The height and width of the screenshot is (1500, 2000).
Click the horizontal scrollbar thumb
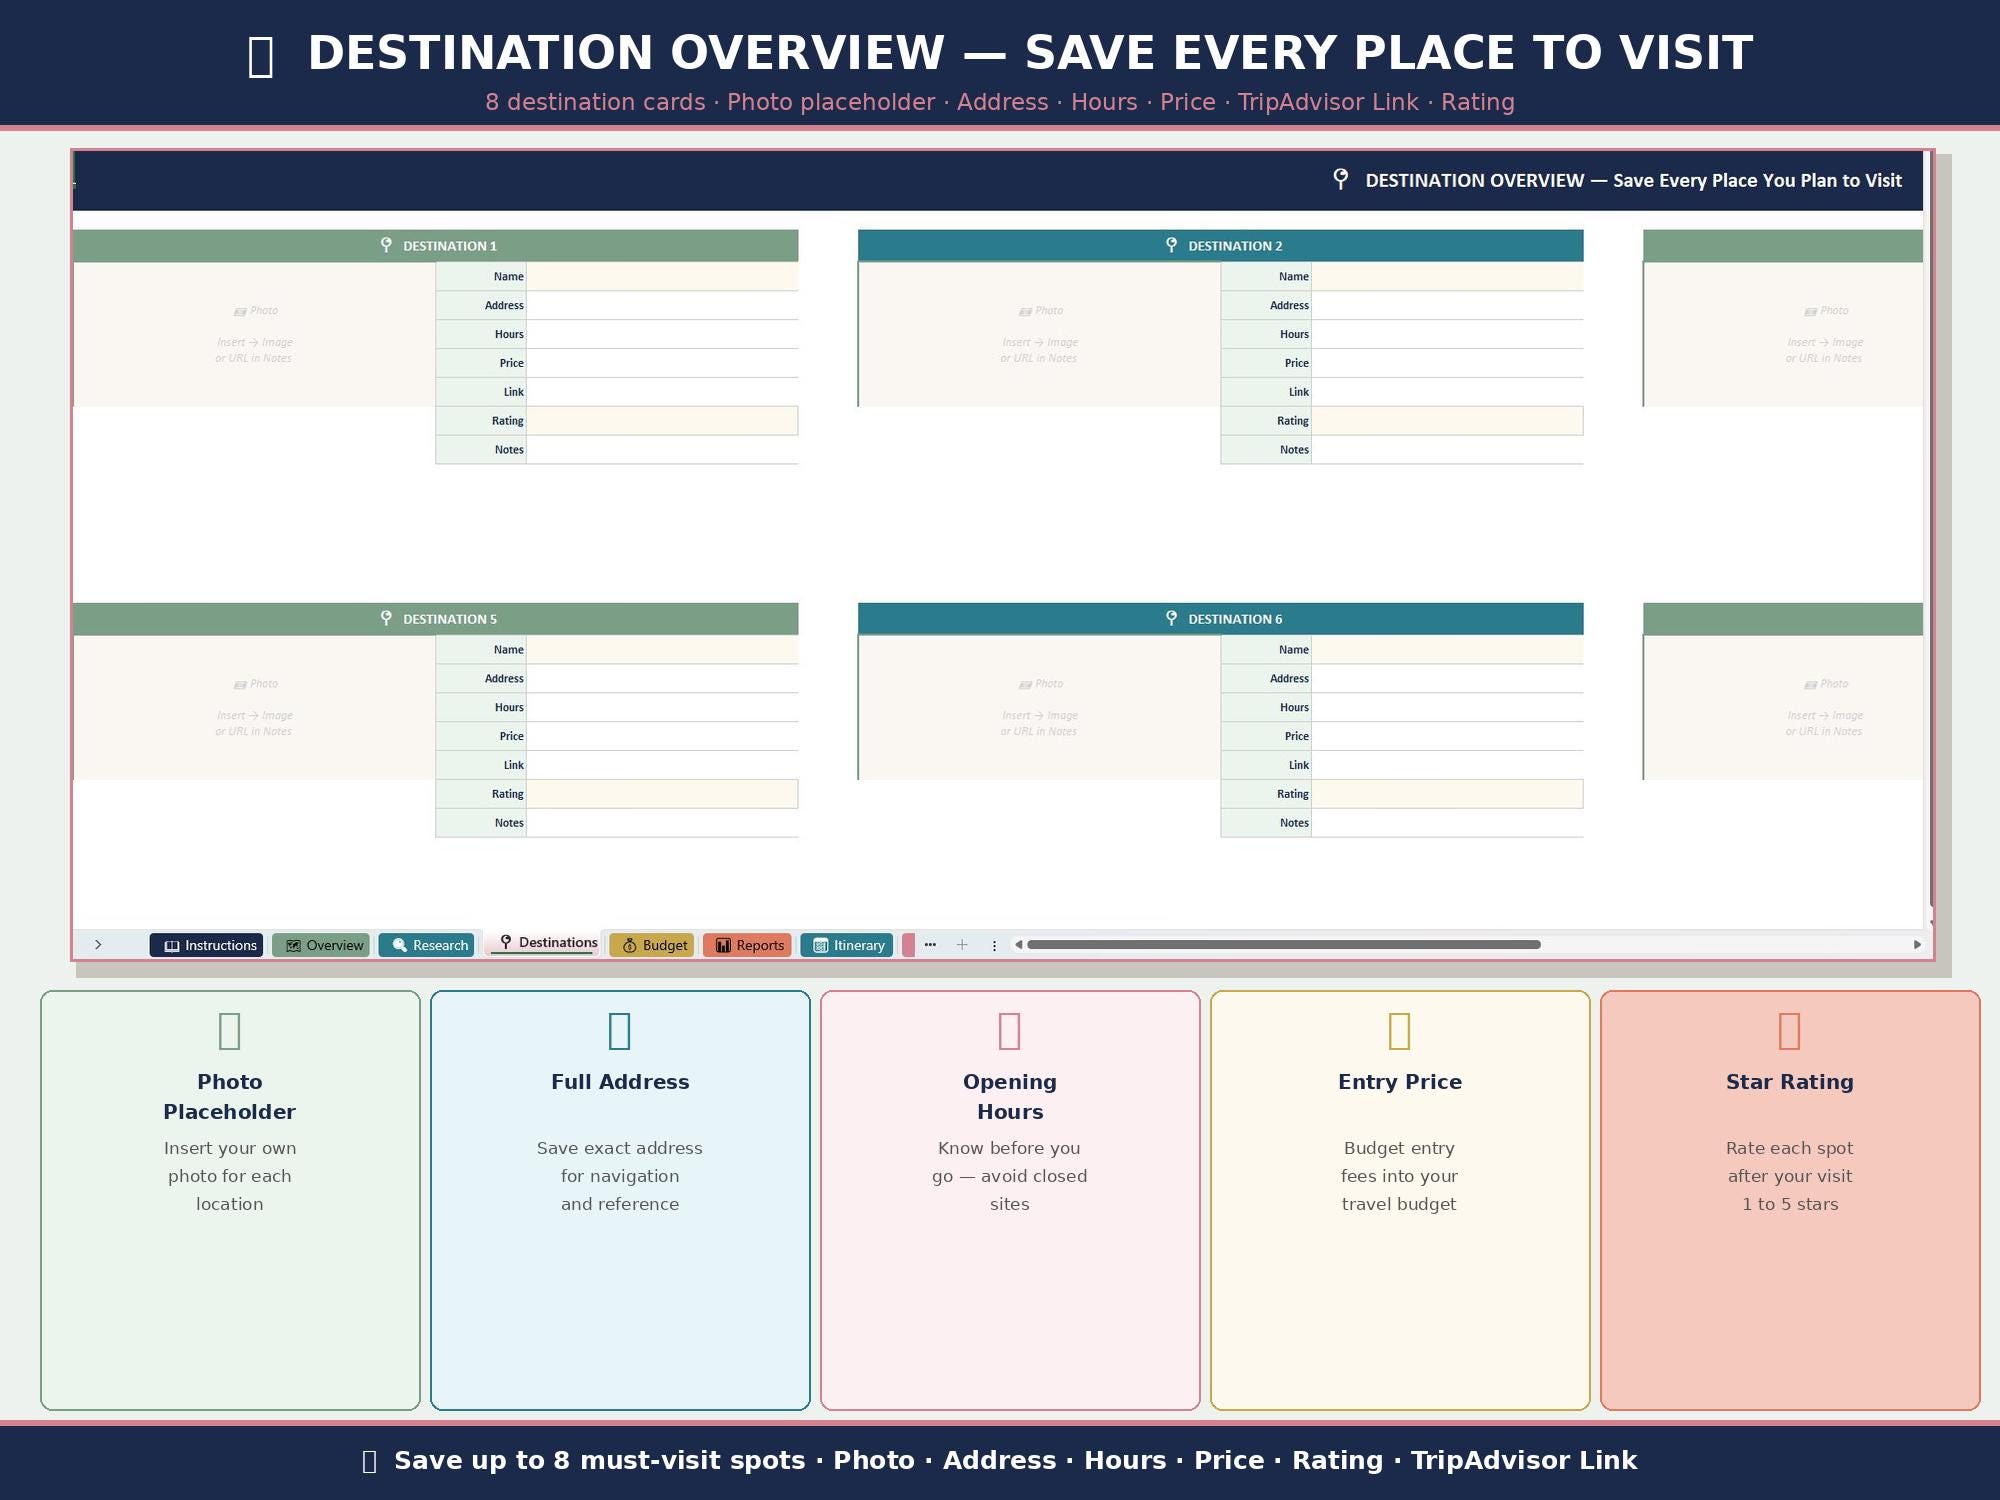tap(1284, 944)
